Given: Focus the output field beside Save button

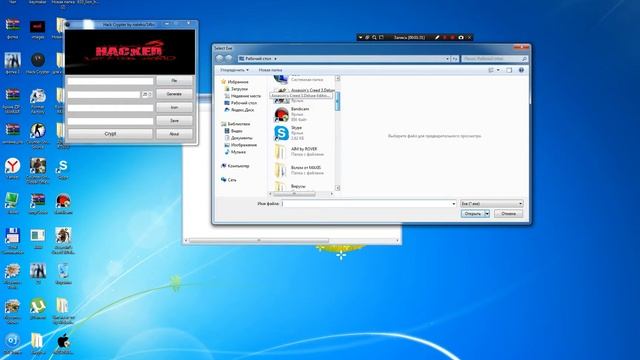Looking at the screenshot, I should click(x=110, y=121).
